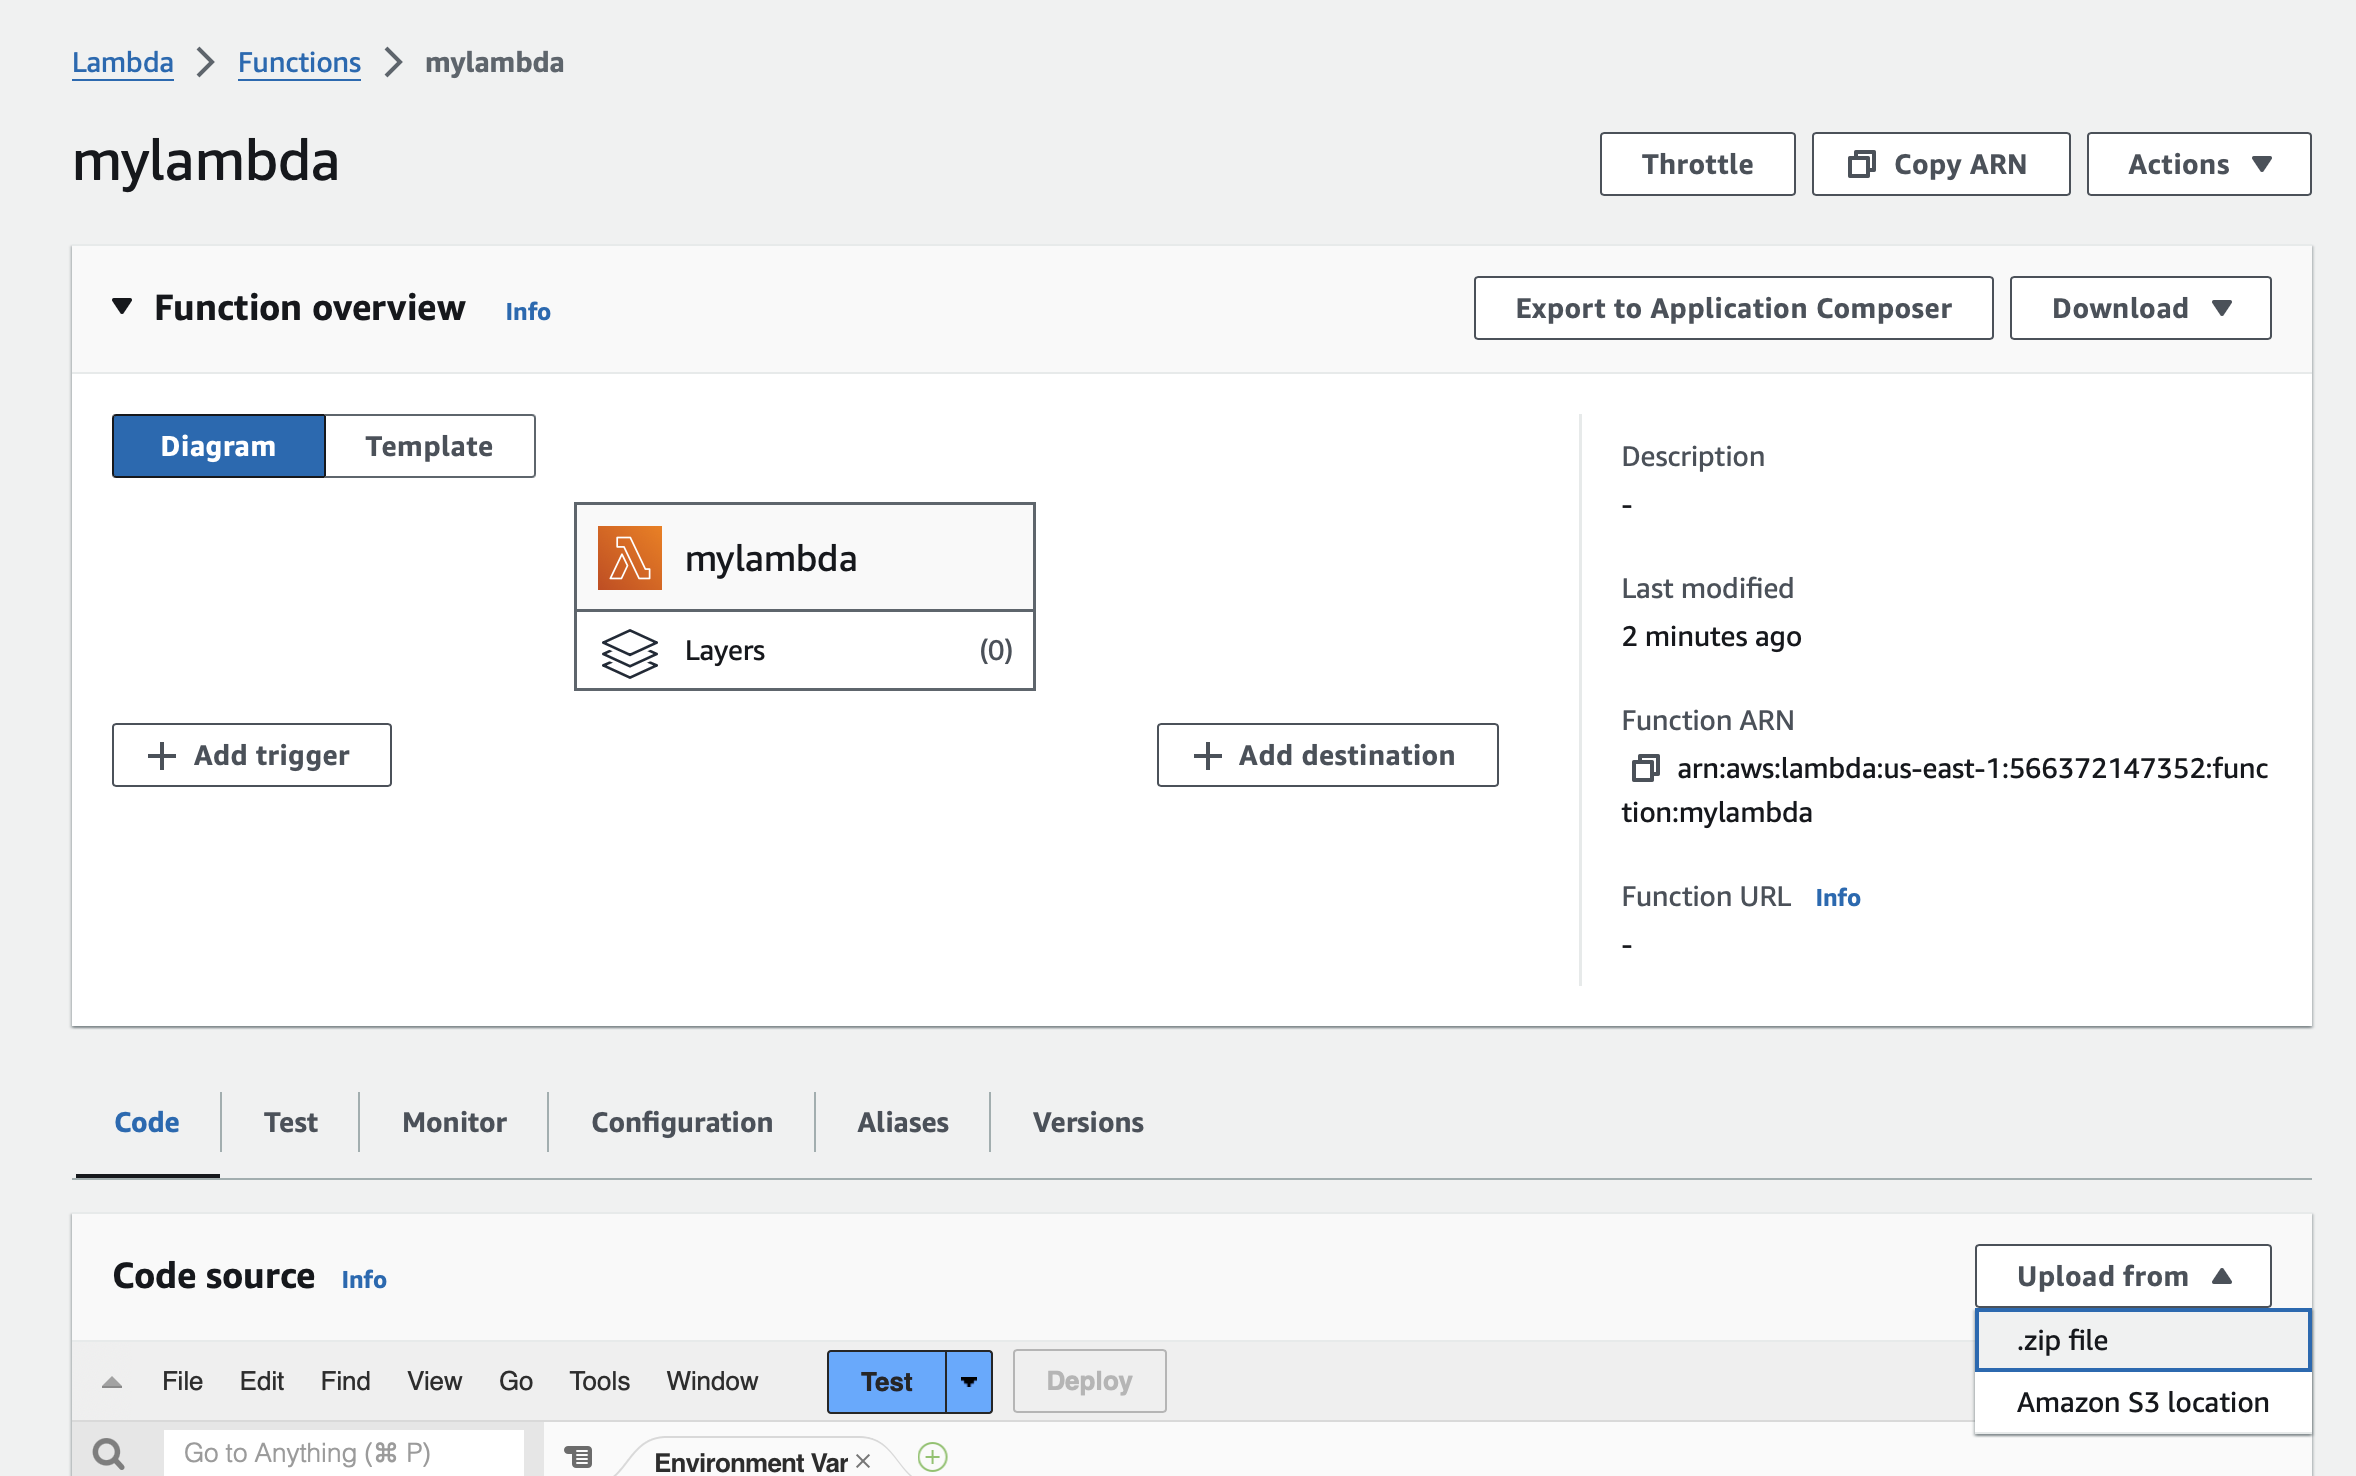Click the orange Lambda icon in diagram

click(x=630, y=558)
